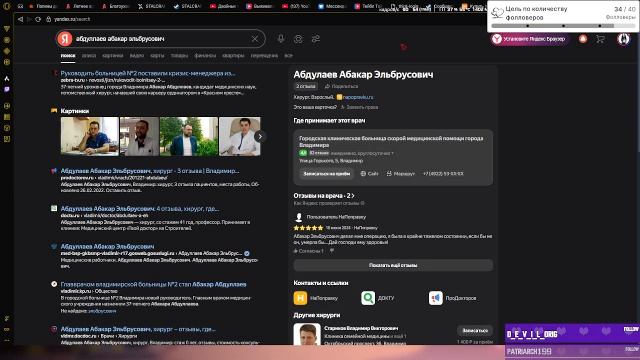Viewport: 640px width, 360px height.
Task: Select the Товары search category tab
Action: click(x=179, y=56)
